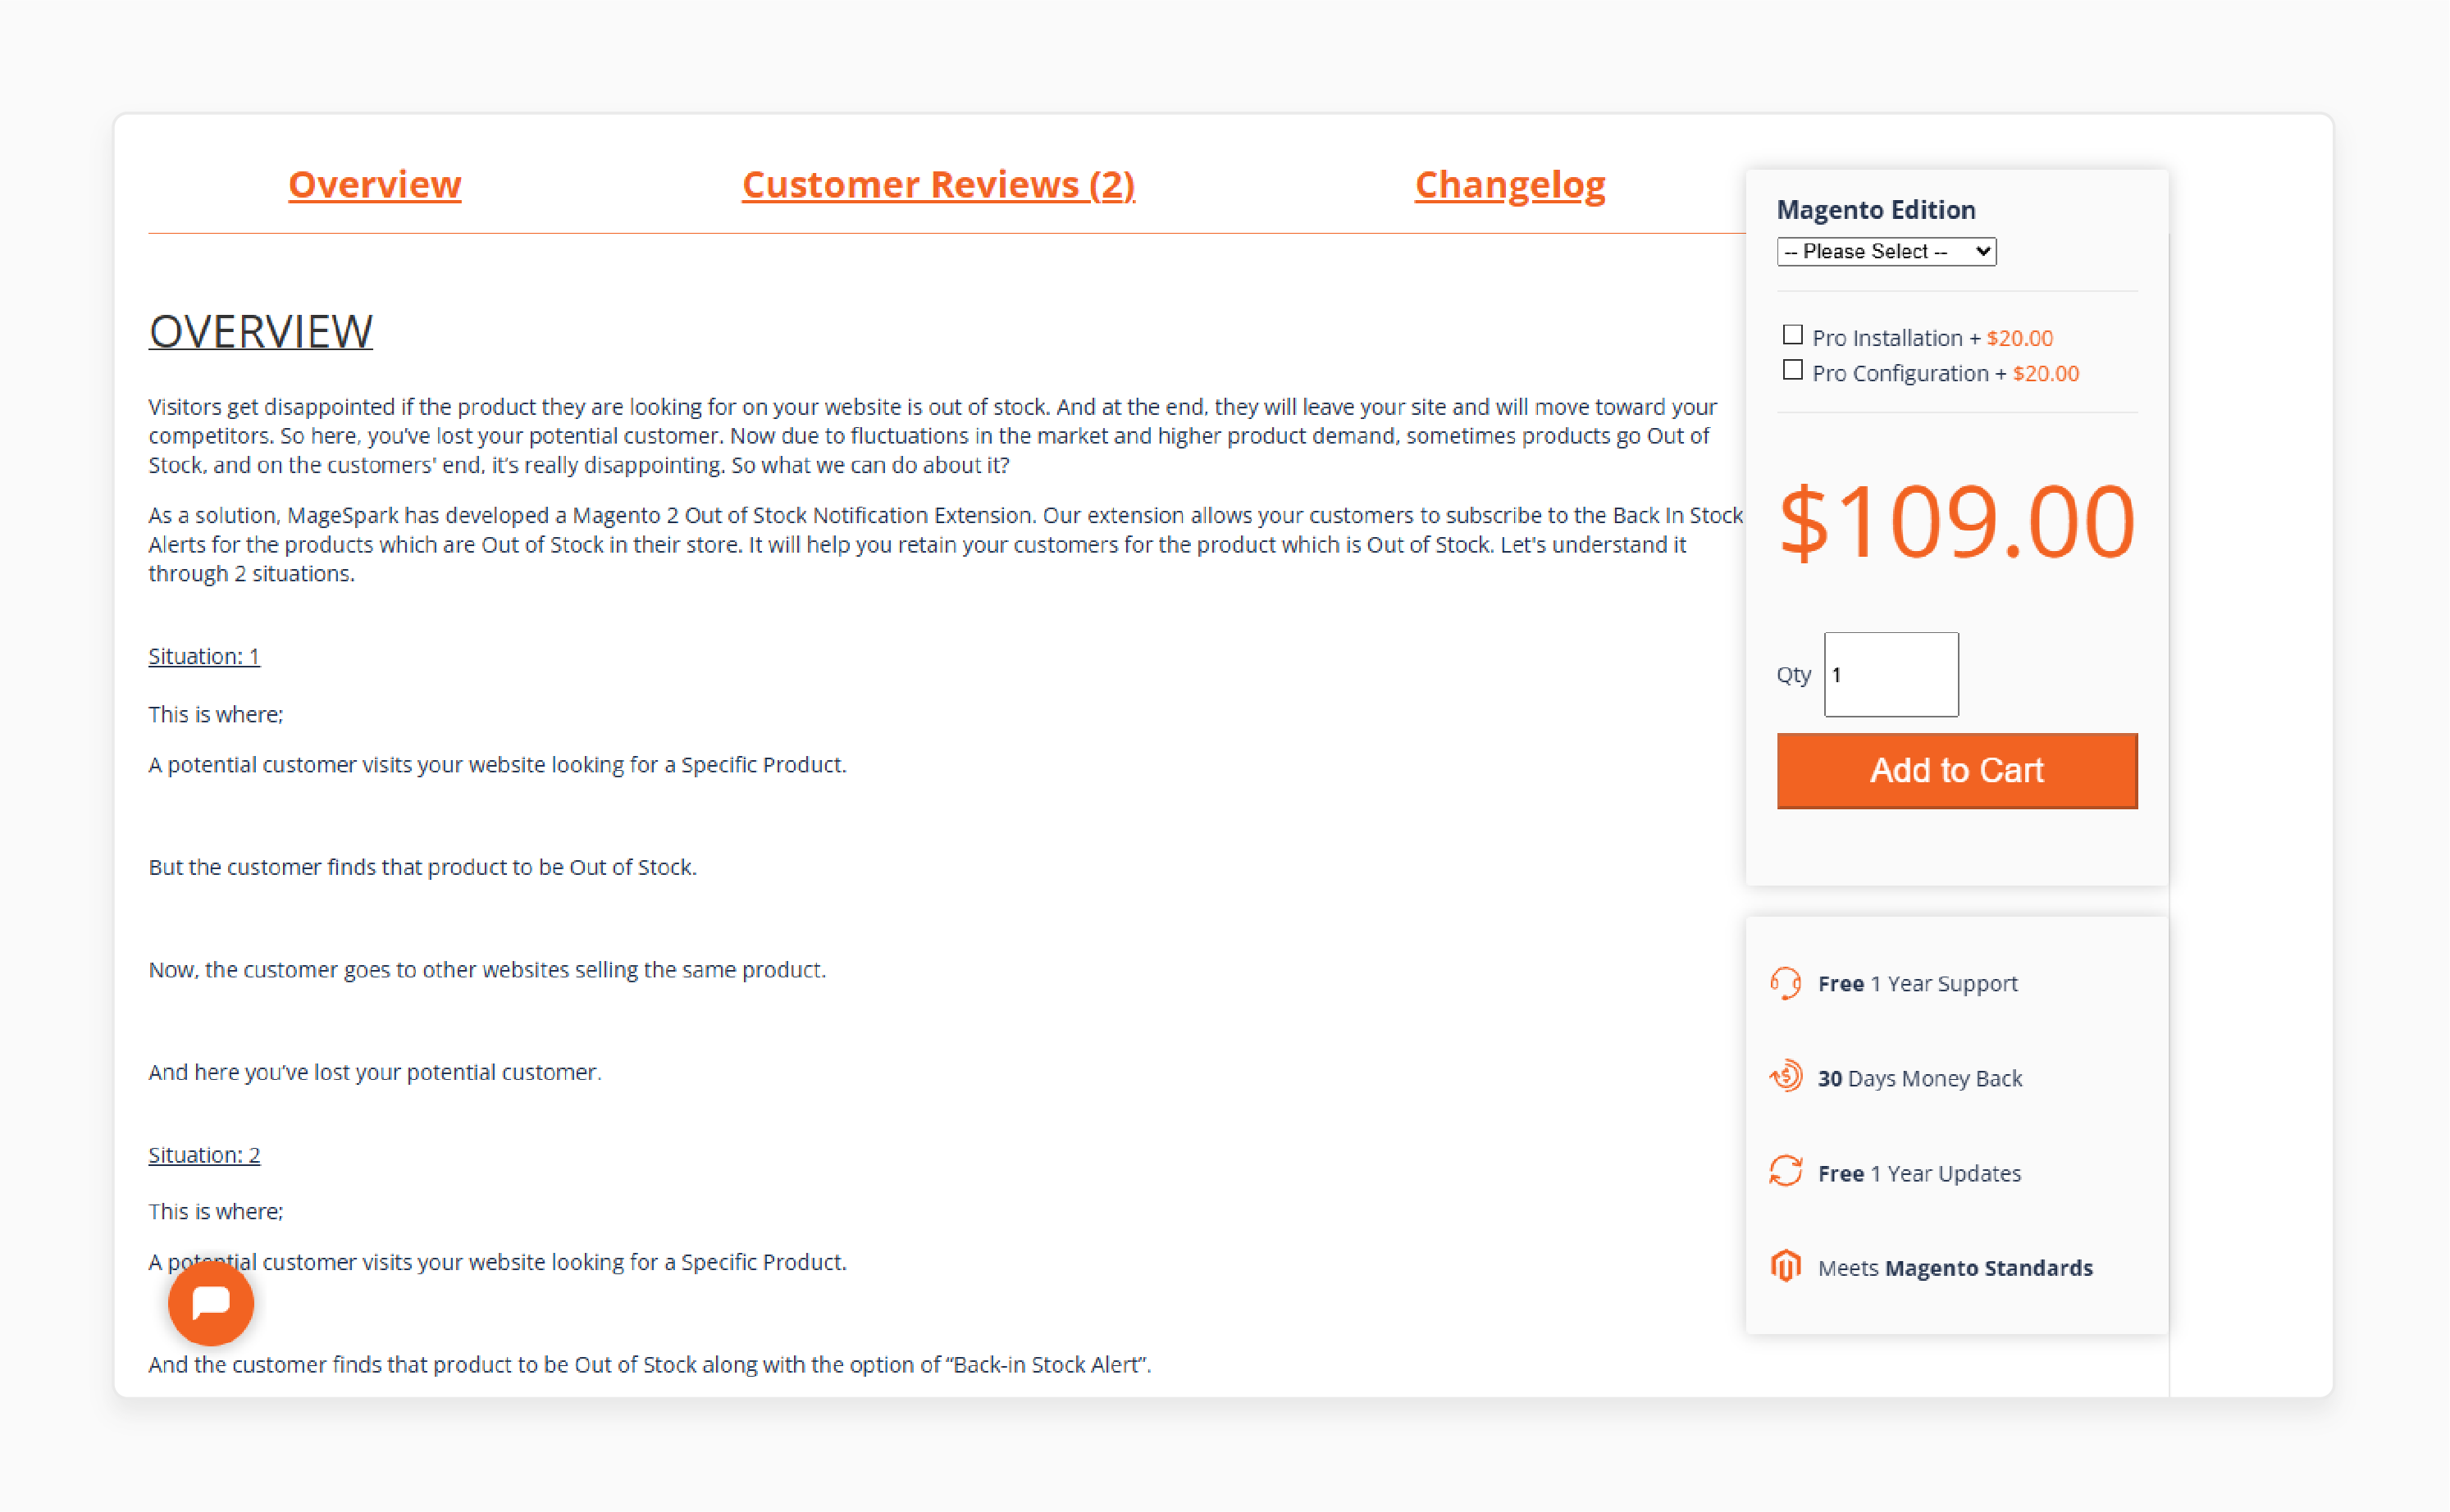
Task: Click the headset icon beside Free 1 Year Support
Action: coord(1785,983)
